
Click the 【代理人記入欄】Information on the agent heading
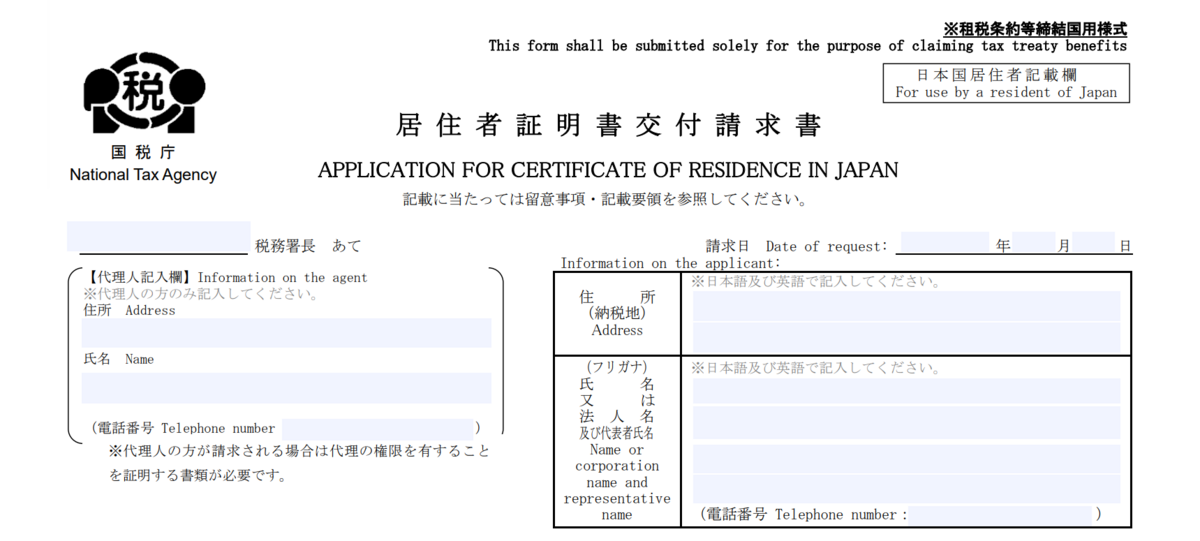(x=225, y=277)
